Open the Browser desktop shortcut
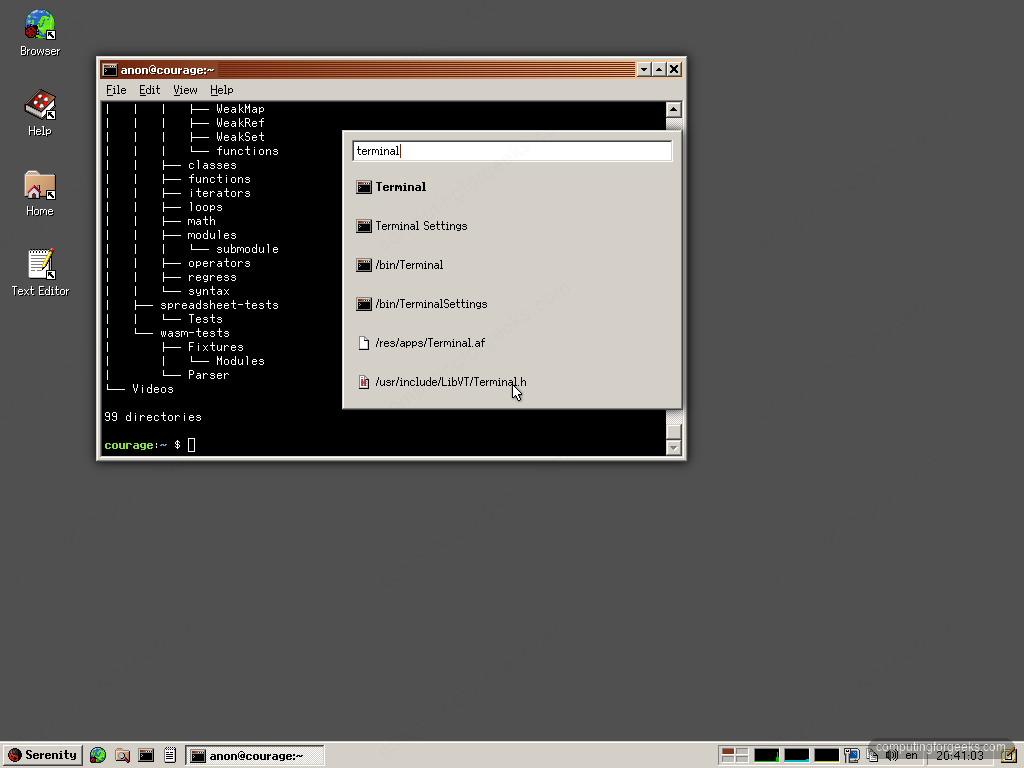Screen dimensions: 1024x768 click(40, 33)
